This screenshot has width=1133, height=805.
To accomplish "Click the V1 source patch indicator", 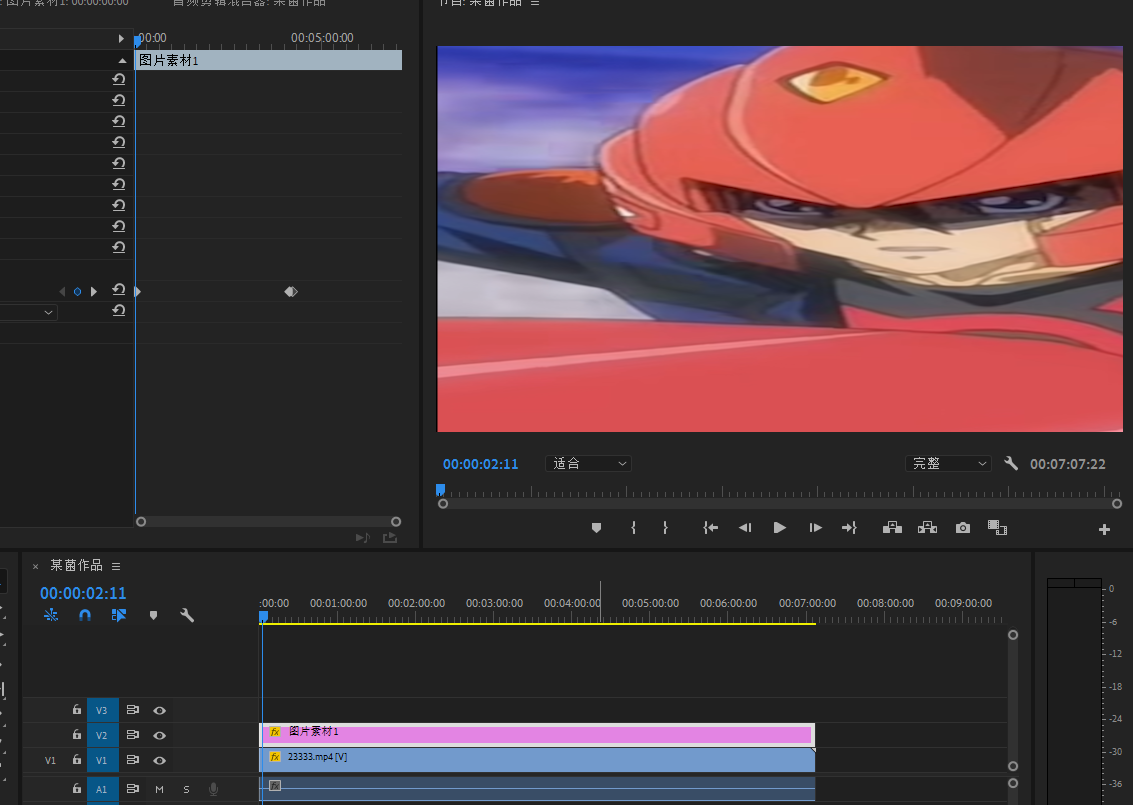I will coord(50,760).
